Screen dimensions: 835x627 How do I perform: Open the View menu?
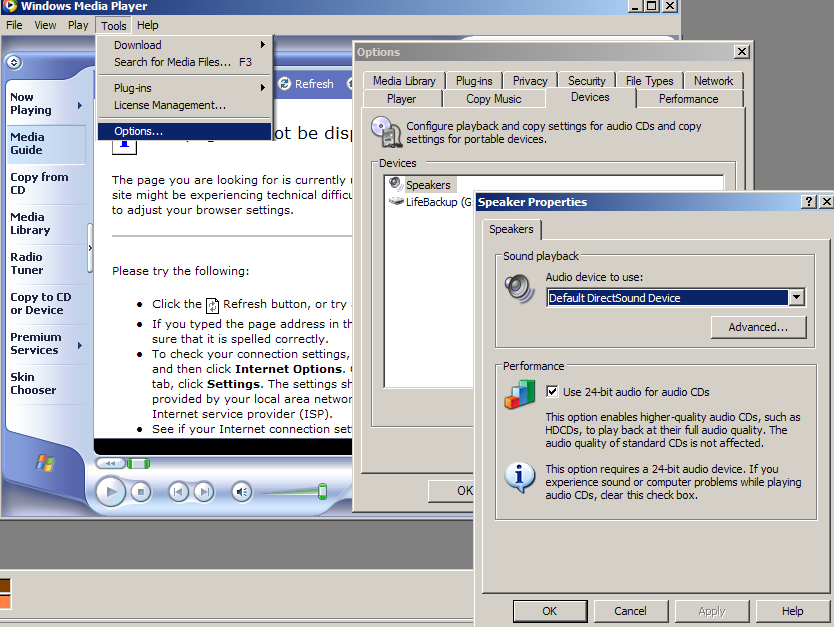(45, 25)
